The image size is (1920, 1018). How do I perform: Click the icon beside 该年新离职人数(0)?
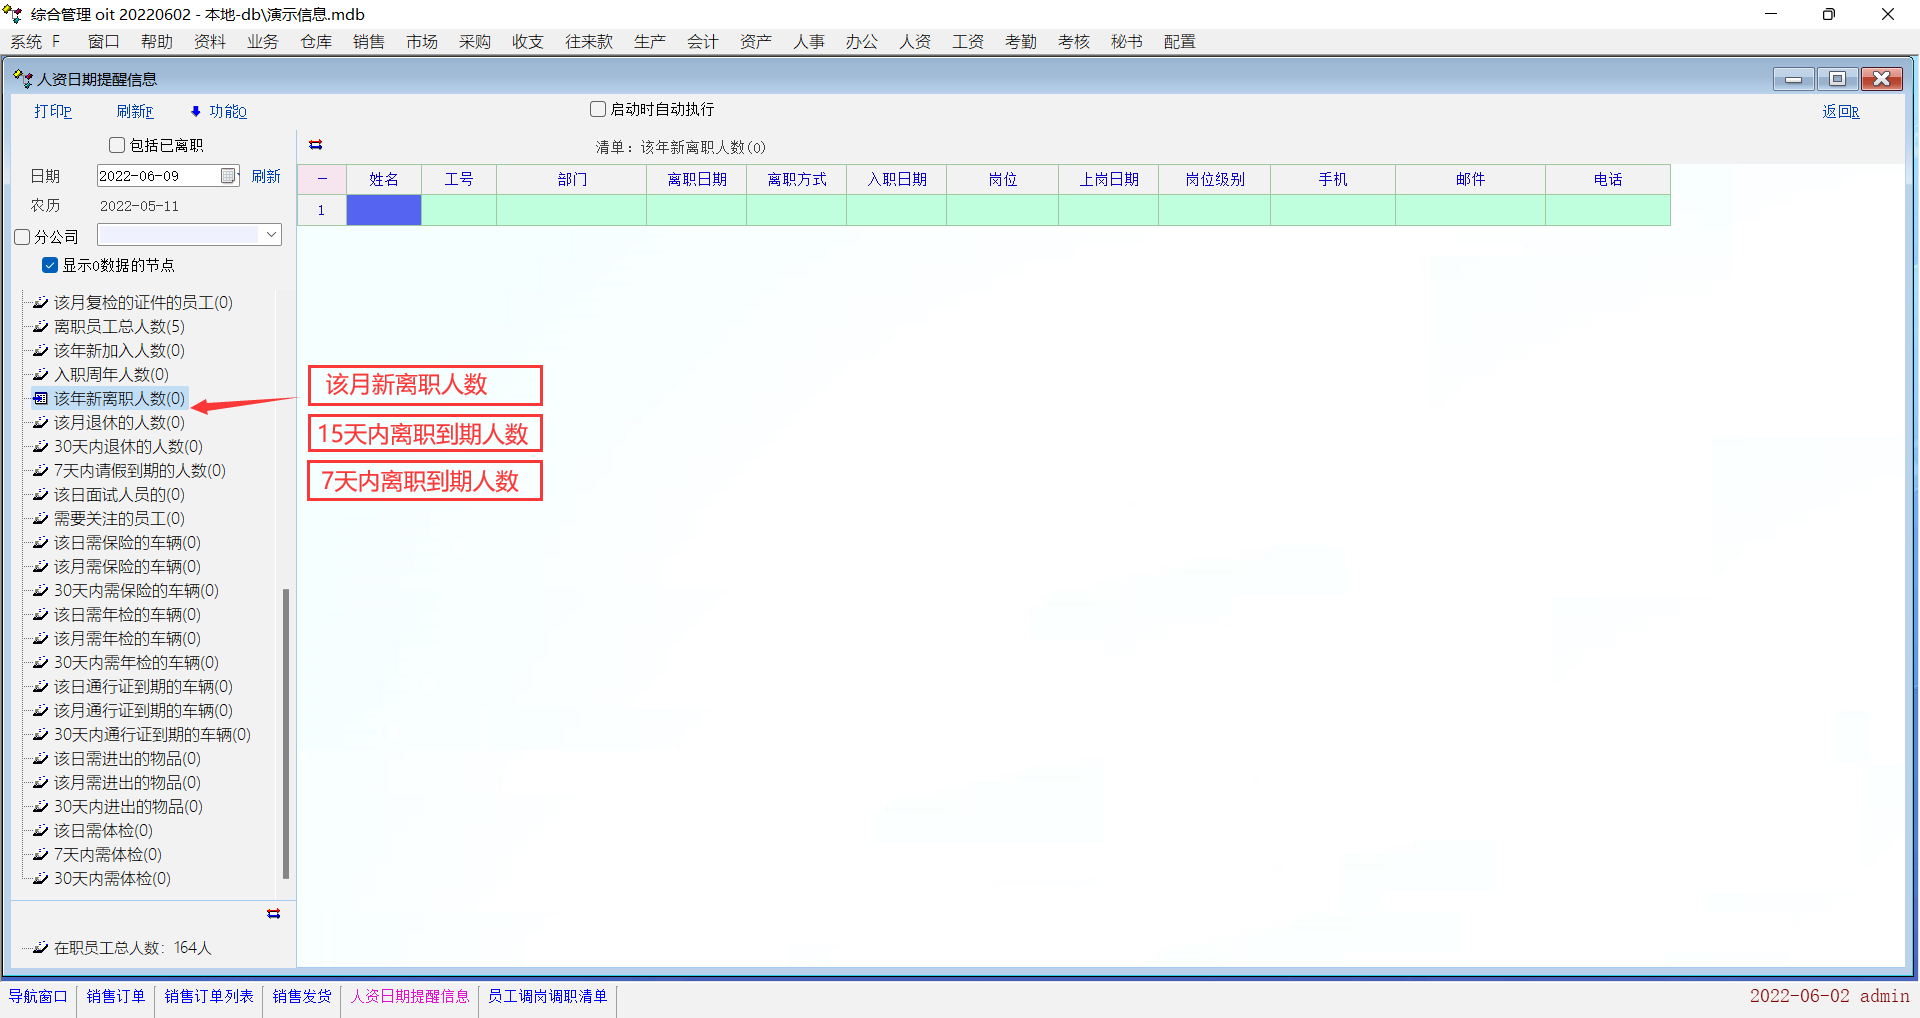40,399
